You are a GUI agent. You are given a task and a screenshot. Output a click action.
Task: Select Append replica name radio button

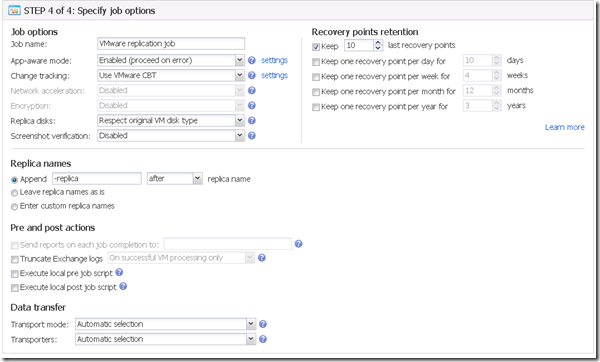[x=15, y=180]
